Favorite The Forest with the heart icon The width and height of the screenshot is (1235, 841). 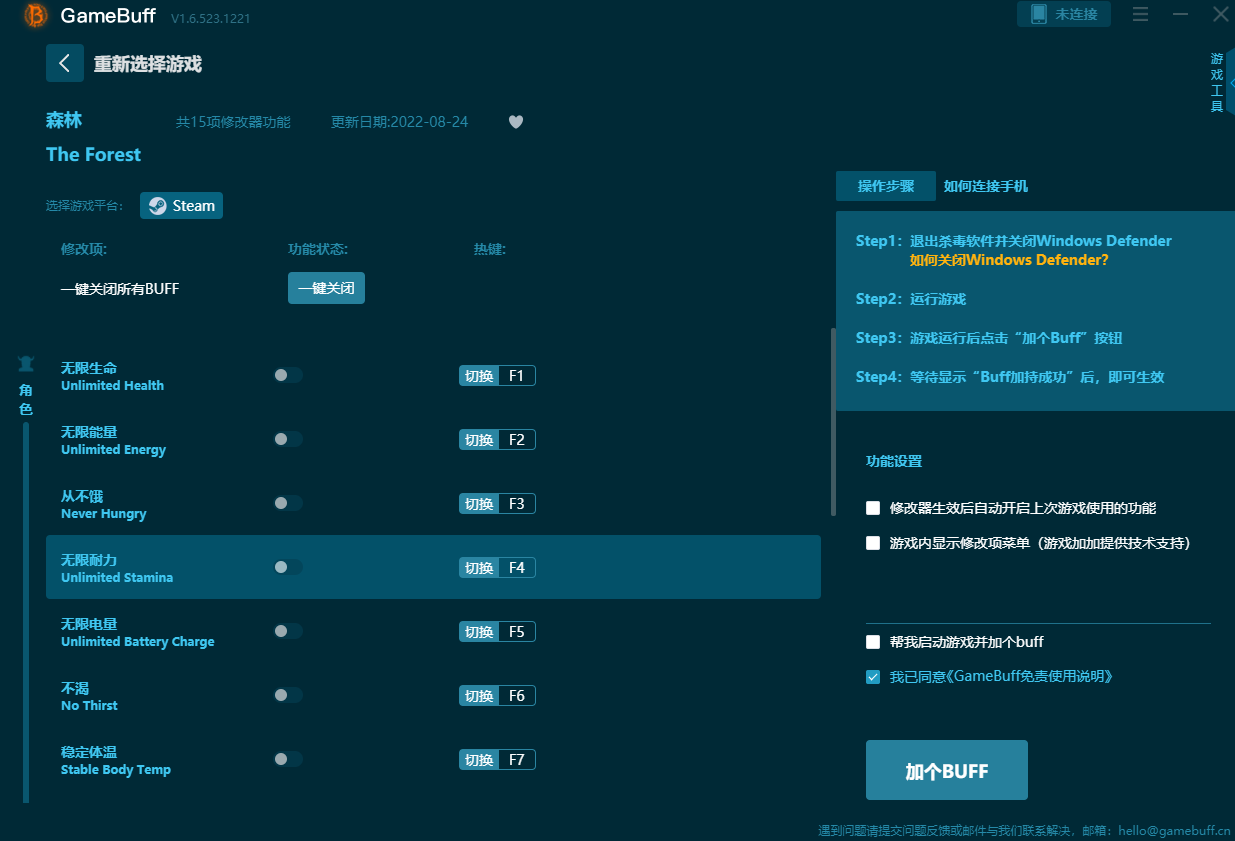(516, 122)
